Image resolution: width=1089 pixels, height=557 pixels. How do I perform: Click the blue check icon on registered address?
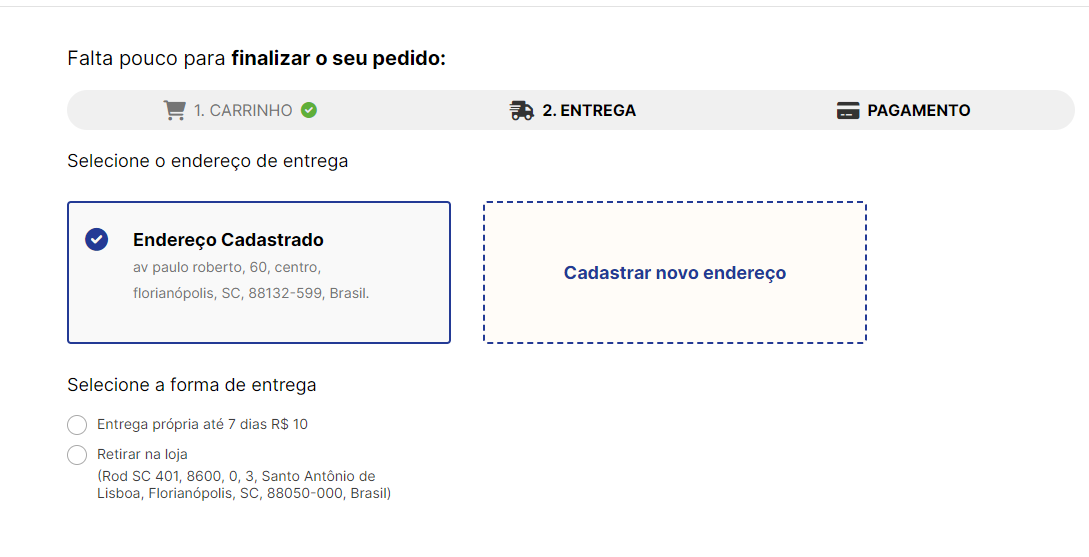(x=97, y=240)
